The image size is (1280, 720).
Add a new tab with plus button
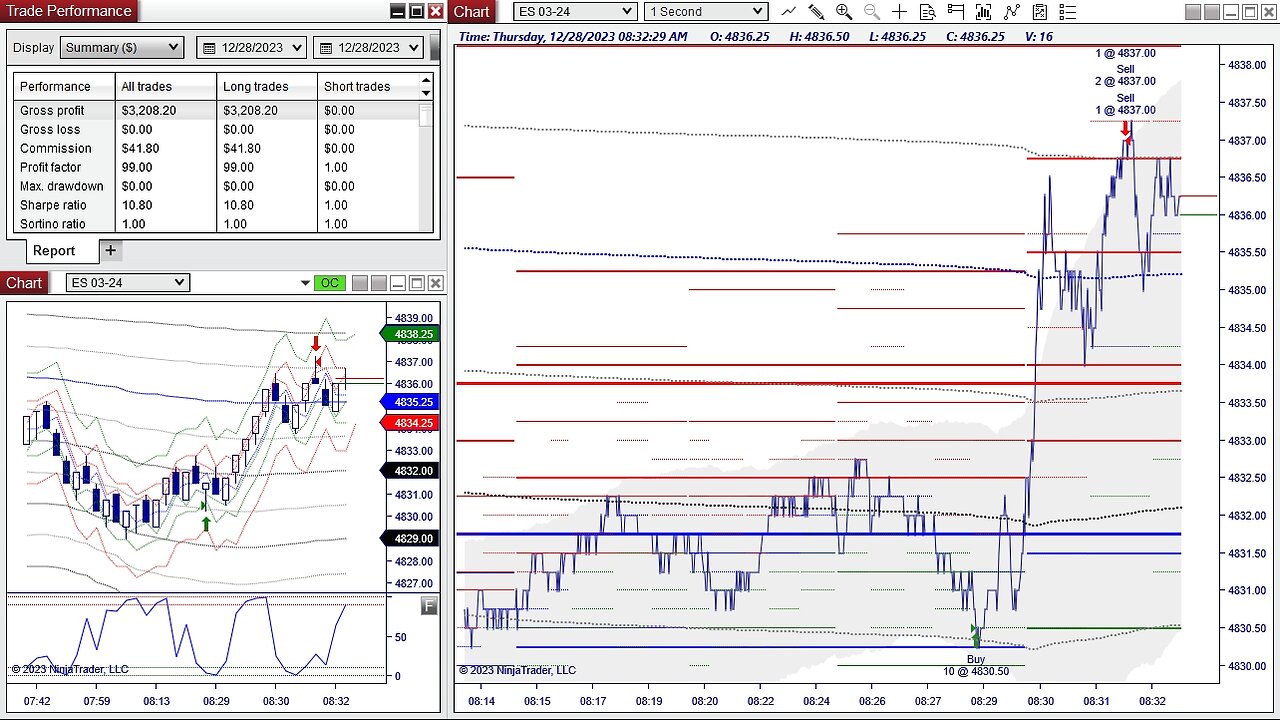tap(110, 251)
